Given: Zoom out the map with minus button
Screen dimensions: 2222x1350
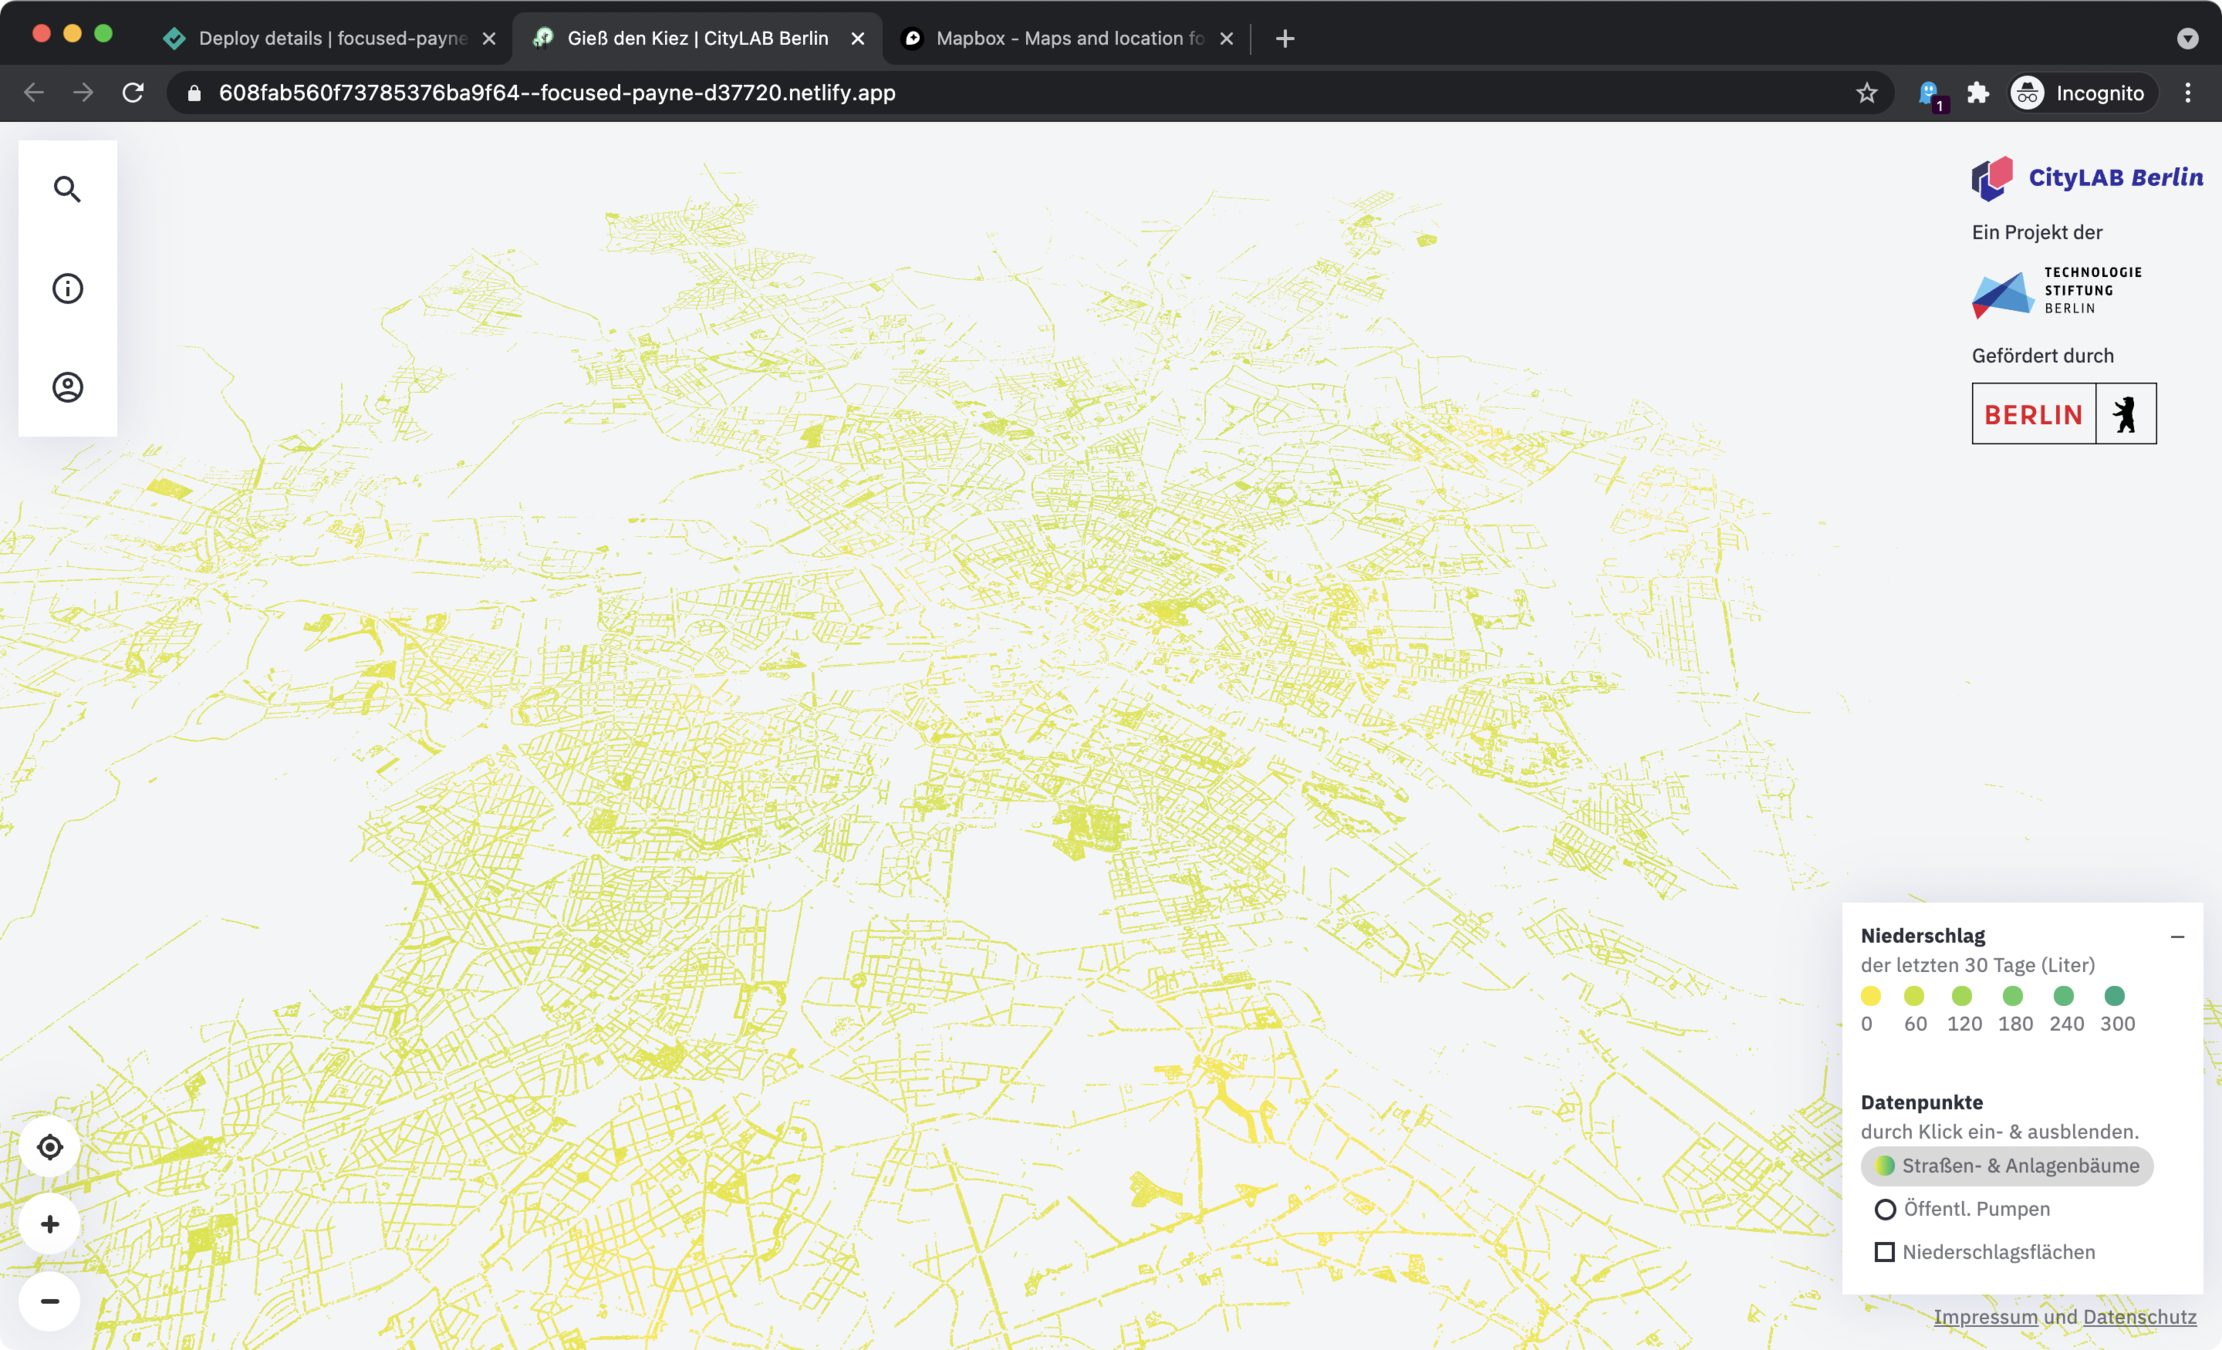Looking at the screenshot, I should (50, 1301).
